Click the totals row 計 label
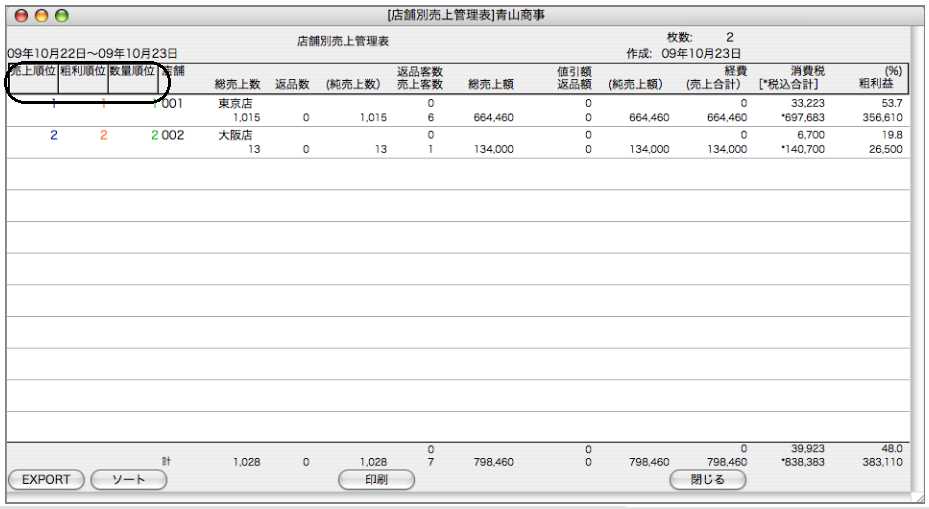Screen dimensions: 929x509 coord(166,462)
